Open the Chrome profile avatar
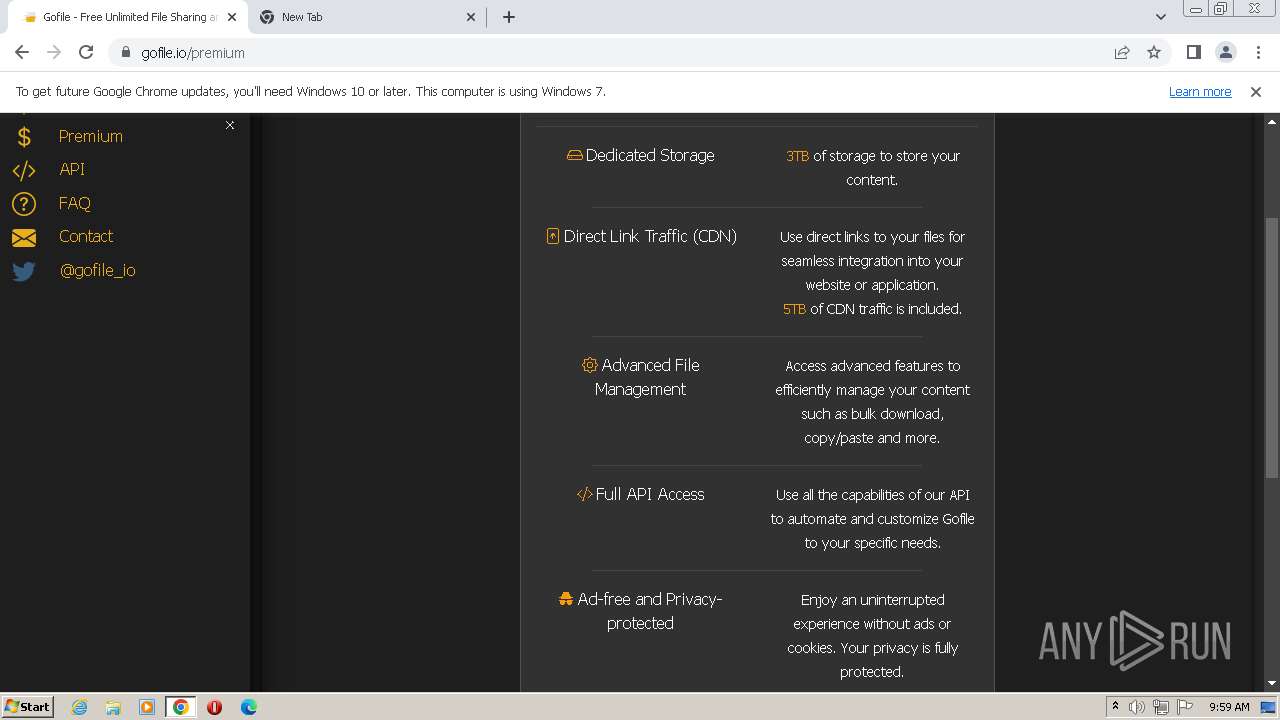 [1226, 53]
